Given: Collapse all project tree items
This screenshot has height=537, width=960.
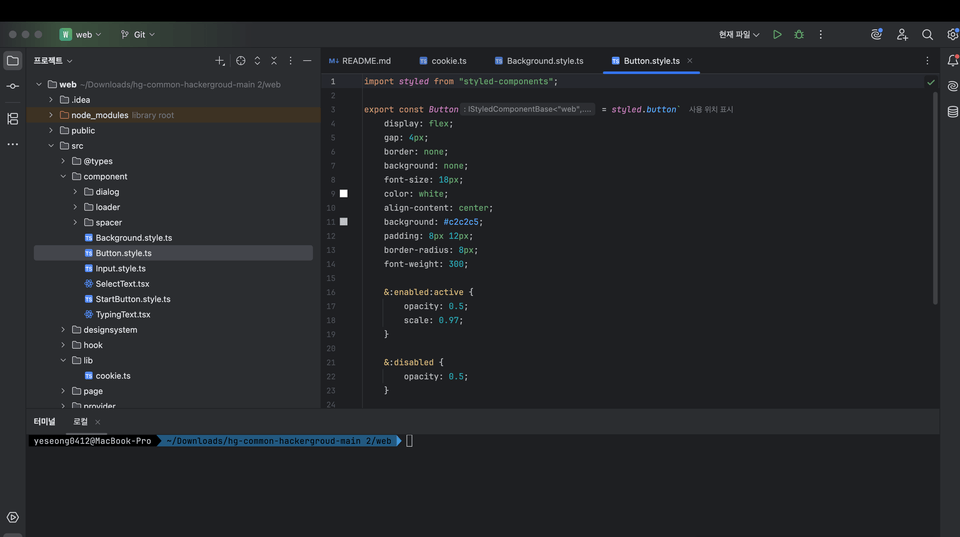Looking at the screenshot, I should tap(274, 61).
